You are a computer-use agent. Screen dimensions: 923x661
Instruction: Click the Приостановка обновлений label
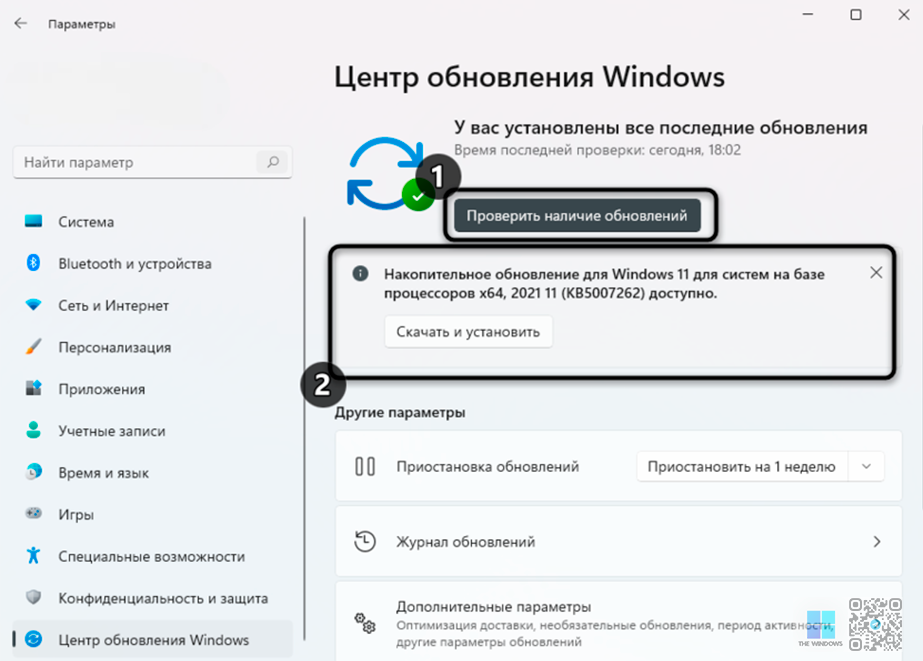pyautogui.click(x=487, y=466)
